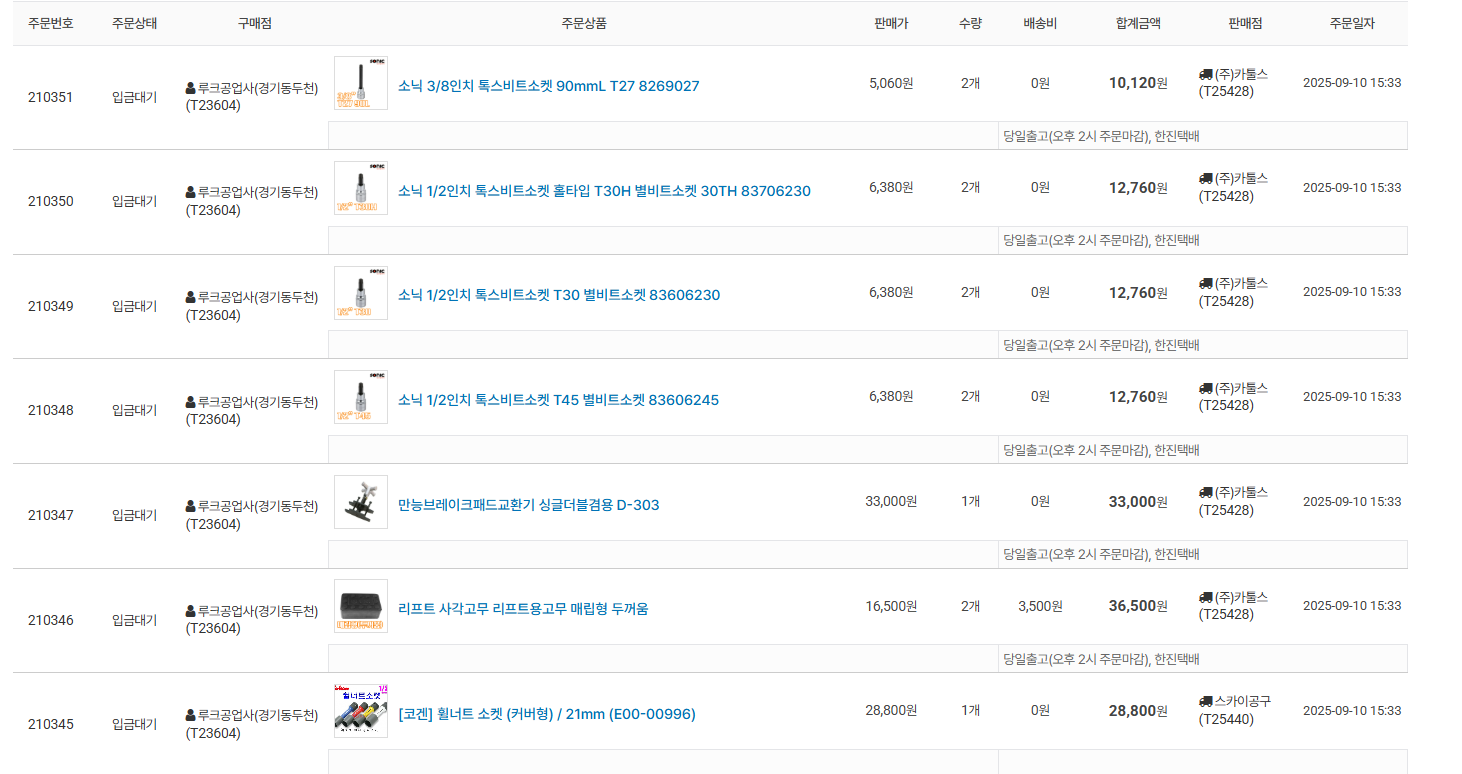Click the 주문일자 column header
Image resolution: width=1462 pixels, height=774 pixels.
coord(1351,23)
